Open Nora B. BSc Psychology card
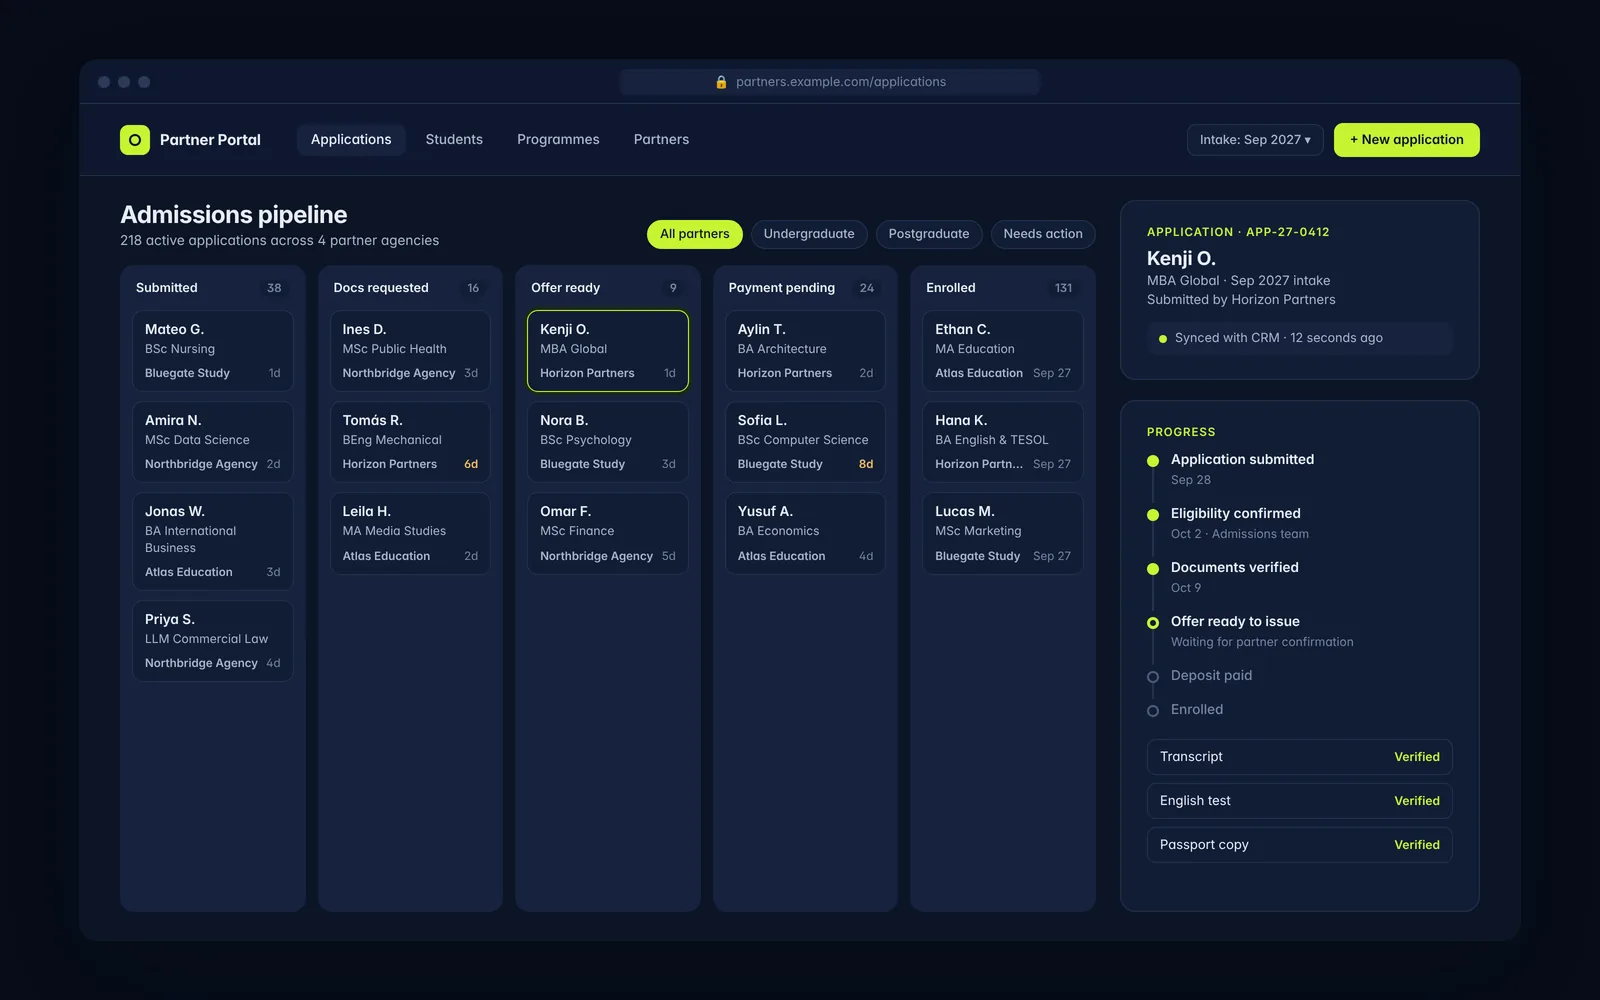 point(608,442)
